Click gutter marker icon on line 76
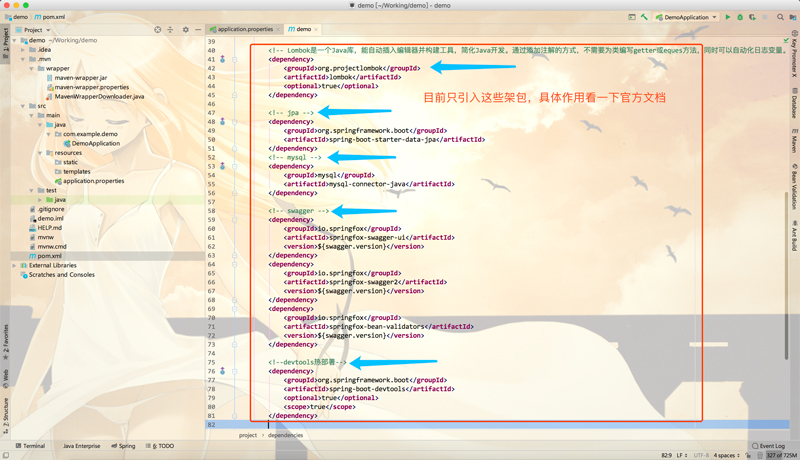This screenshot has width=800, height=460. (222, 371)
